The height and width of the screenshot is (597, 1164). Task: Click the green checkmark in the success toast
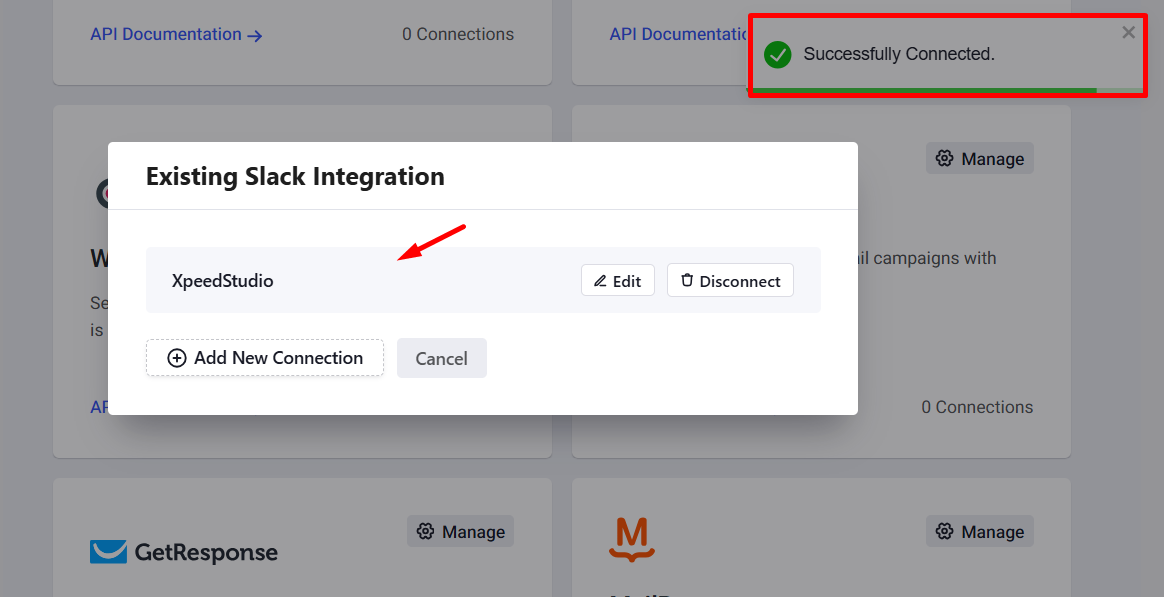[x=777, y=54]
